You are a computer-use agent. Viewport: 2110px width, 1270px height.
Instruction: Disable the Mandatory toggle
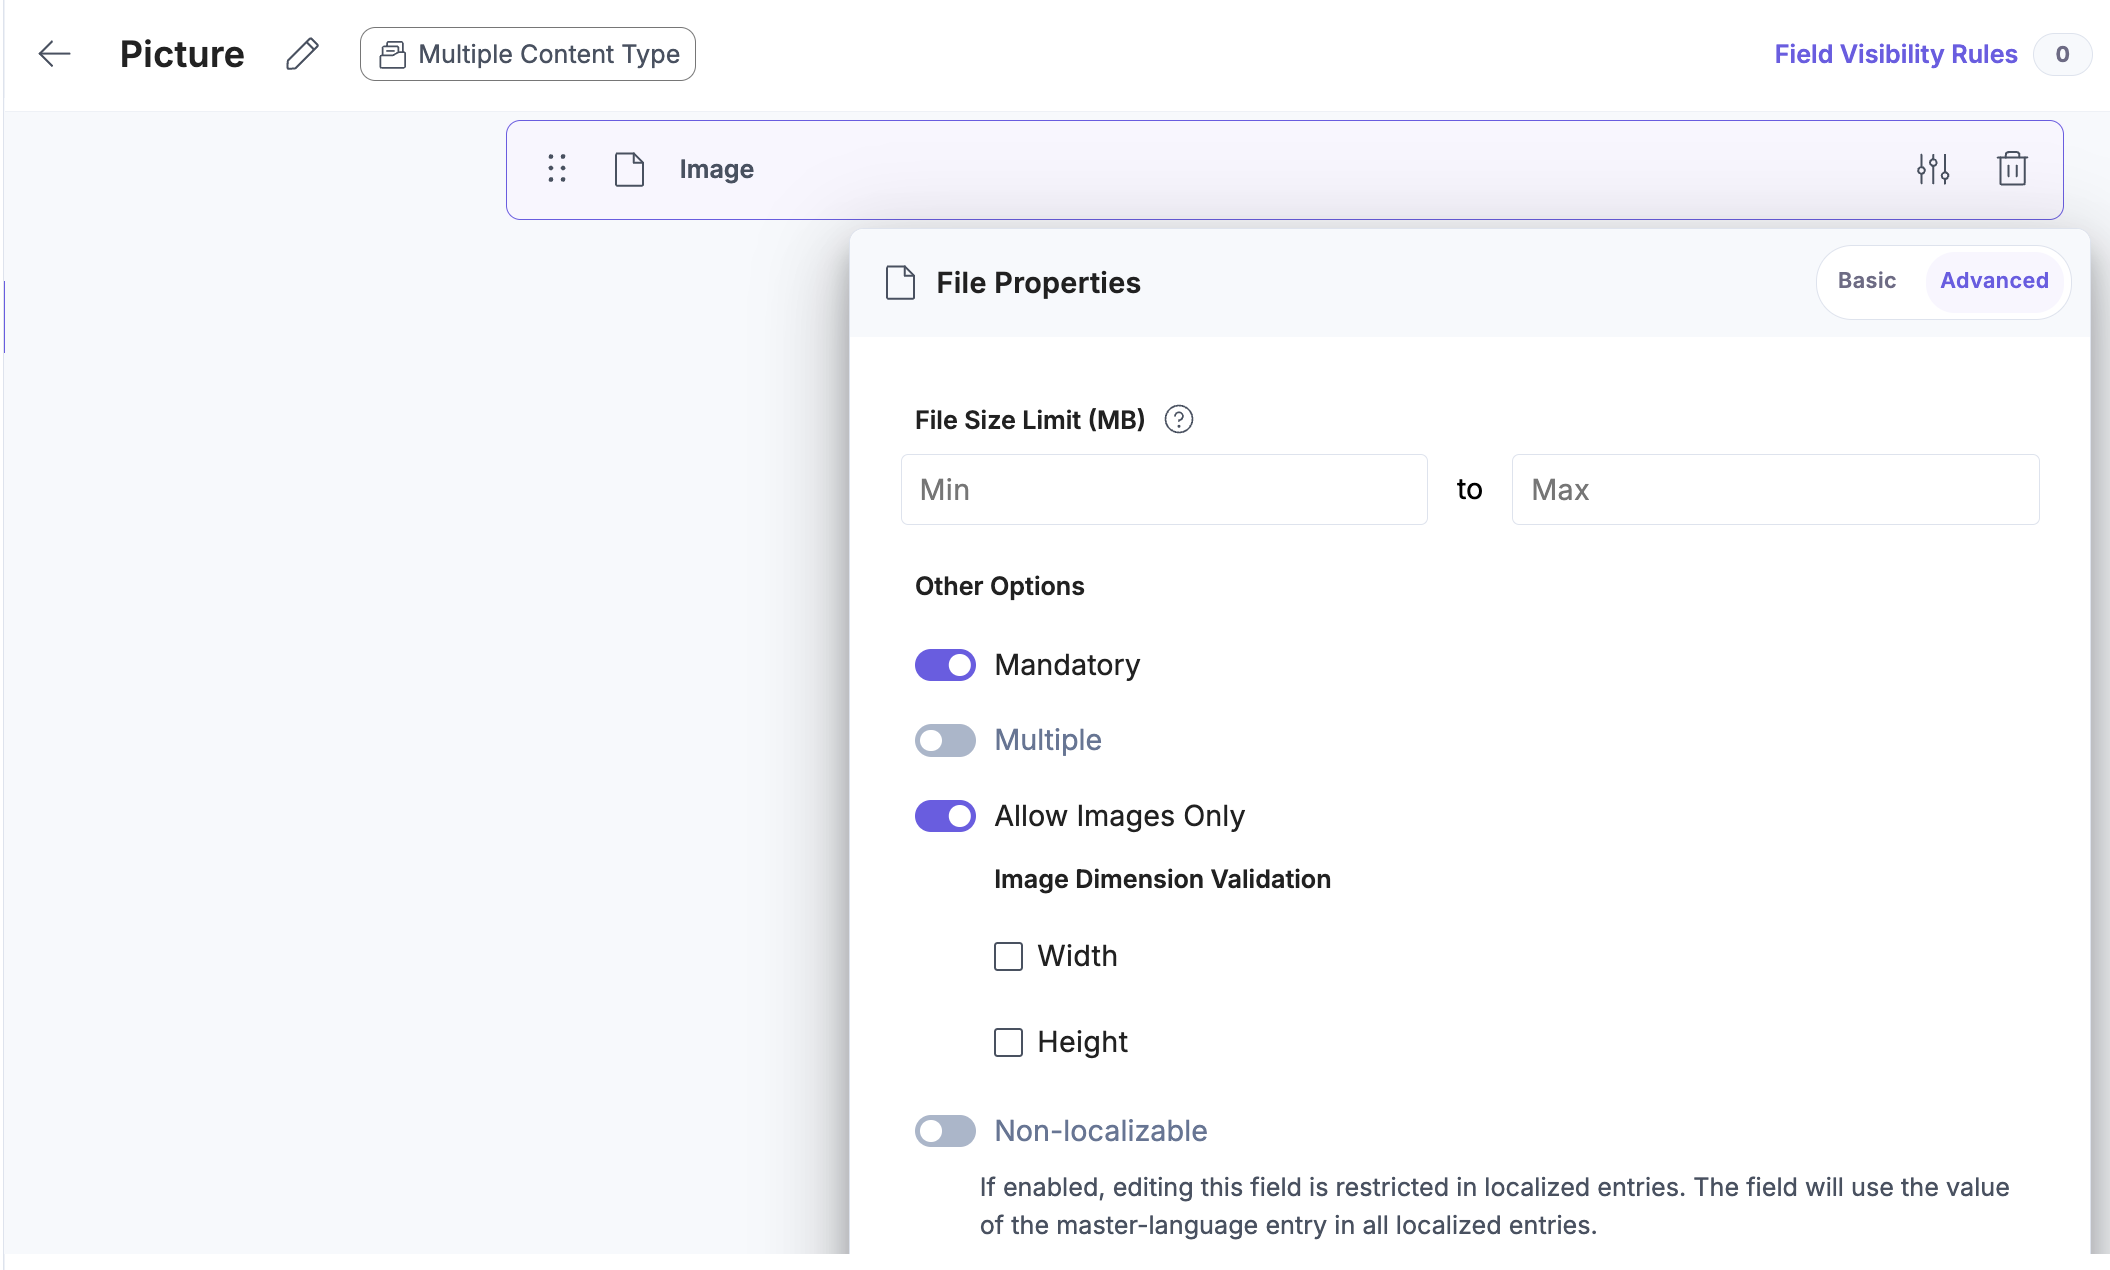[x=945, y=665]
